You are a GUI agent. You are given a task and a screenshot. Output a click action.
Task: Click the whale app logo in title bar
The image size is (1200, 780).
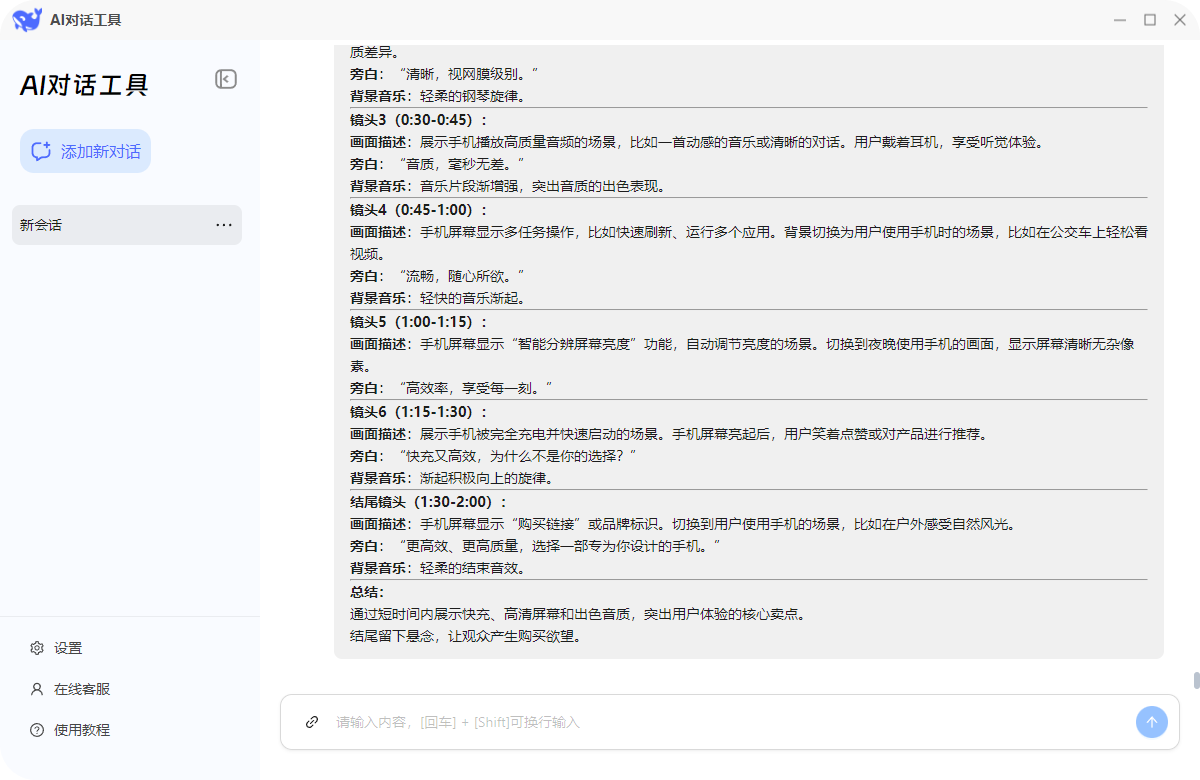pos(27,19)
